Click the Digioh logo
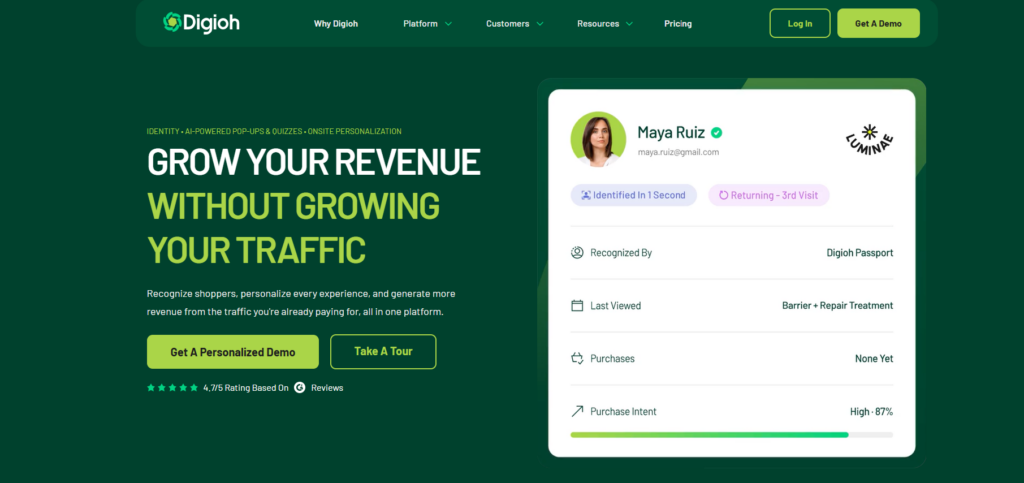The height and width of the screenshot is (483, 1024). 201,23
